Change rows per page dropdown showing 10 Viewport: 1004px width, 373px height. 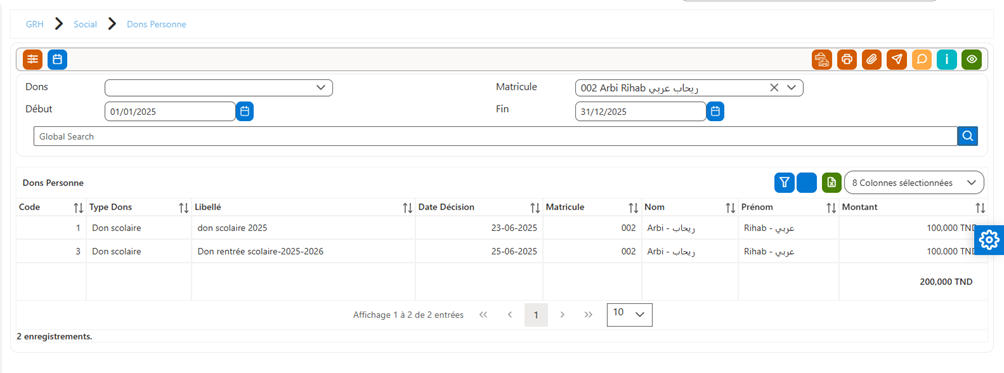[629, 315]
